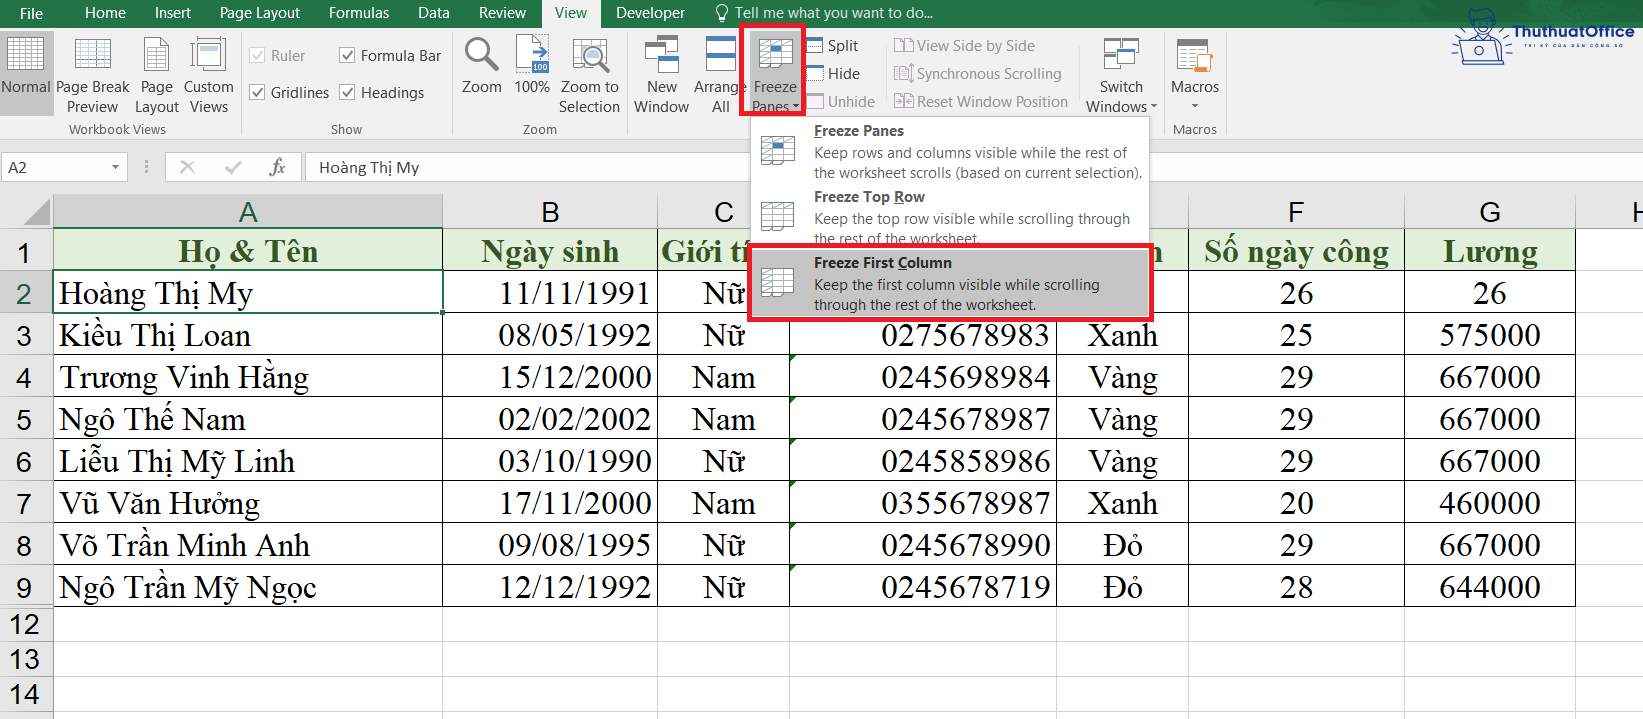Click Synchronous Scrolling option
Screen dimensions: 1643x719
978,74
